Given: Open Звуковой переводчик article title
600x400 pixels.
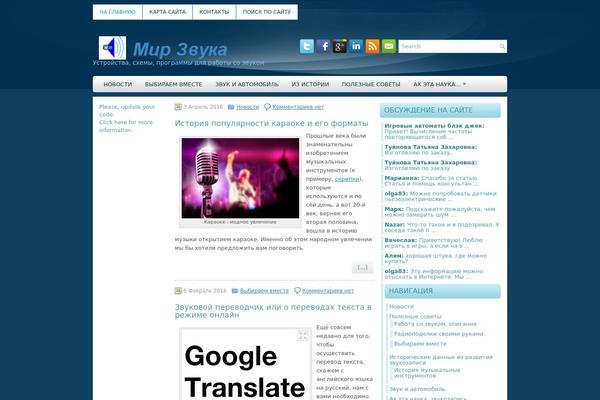Looking at the screenshot, I should point(273,311).
